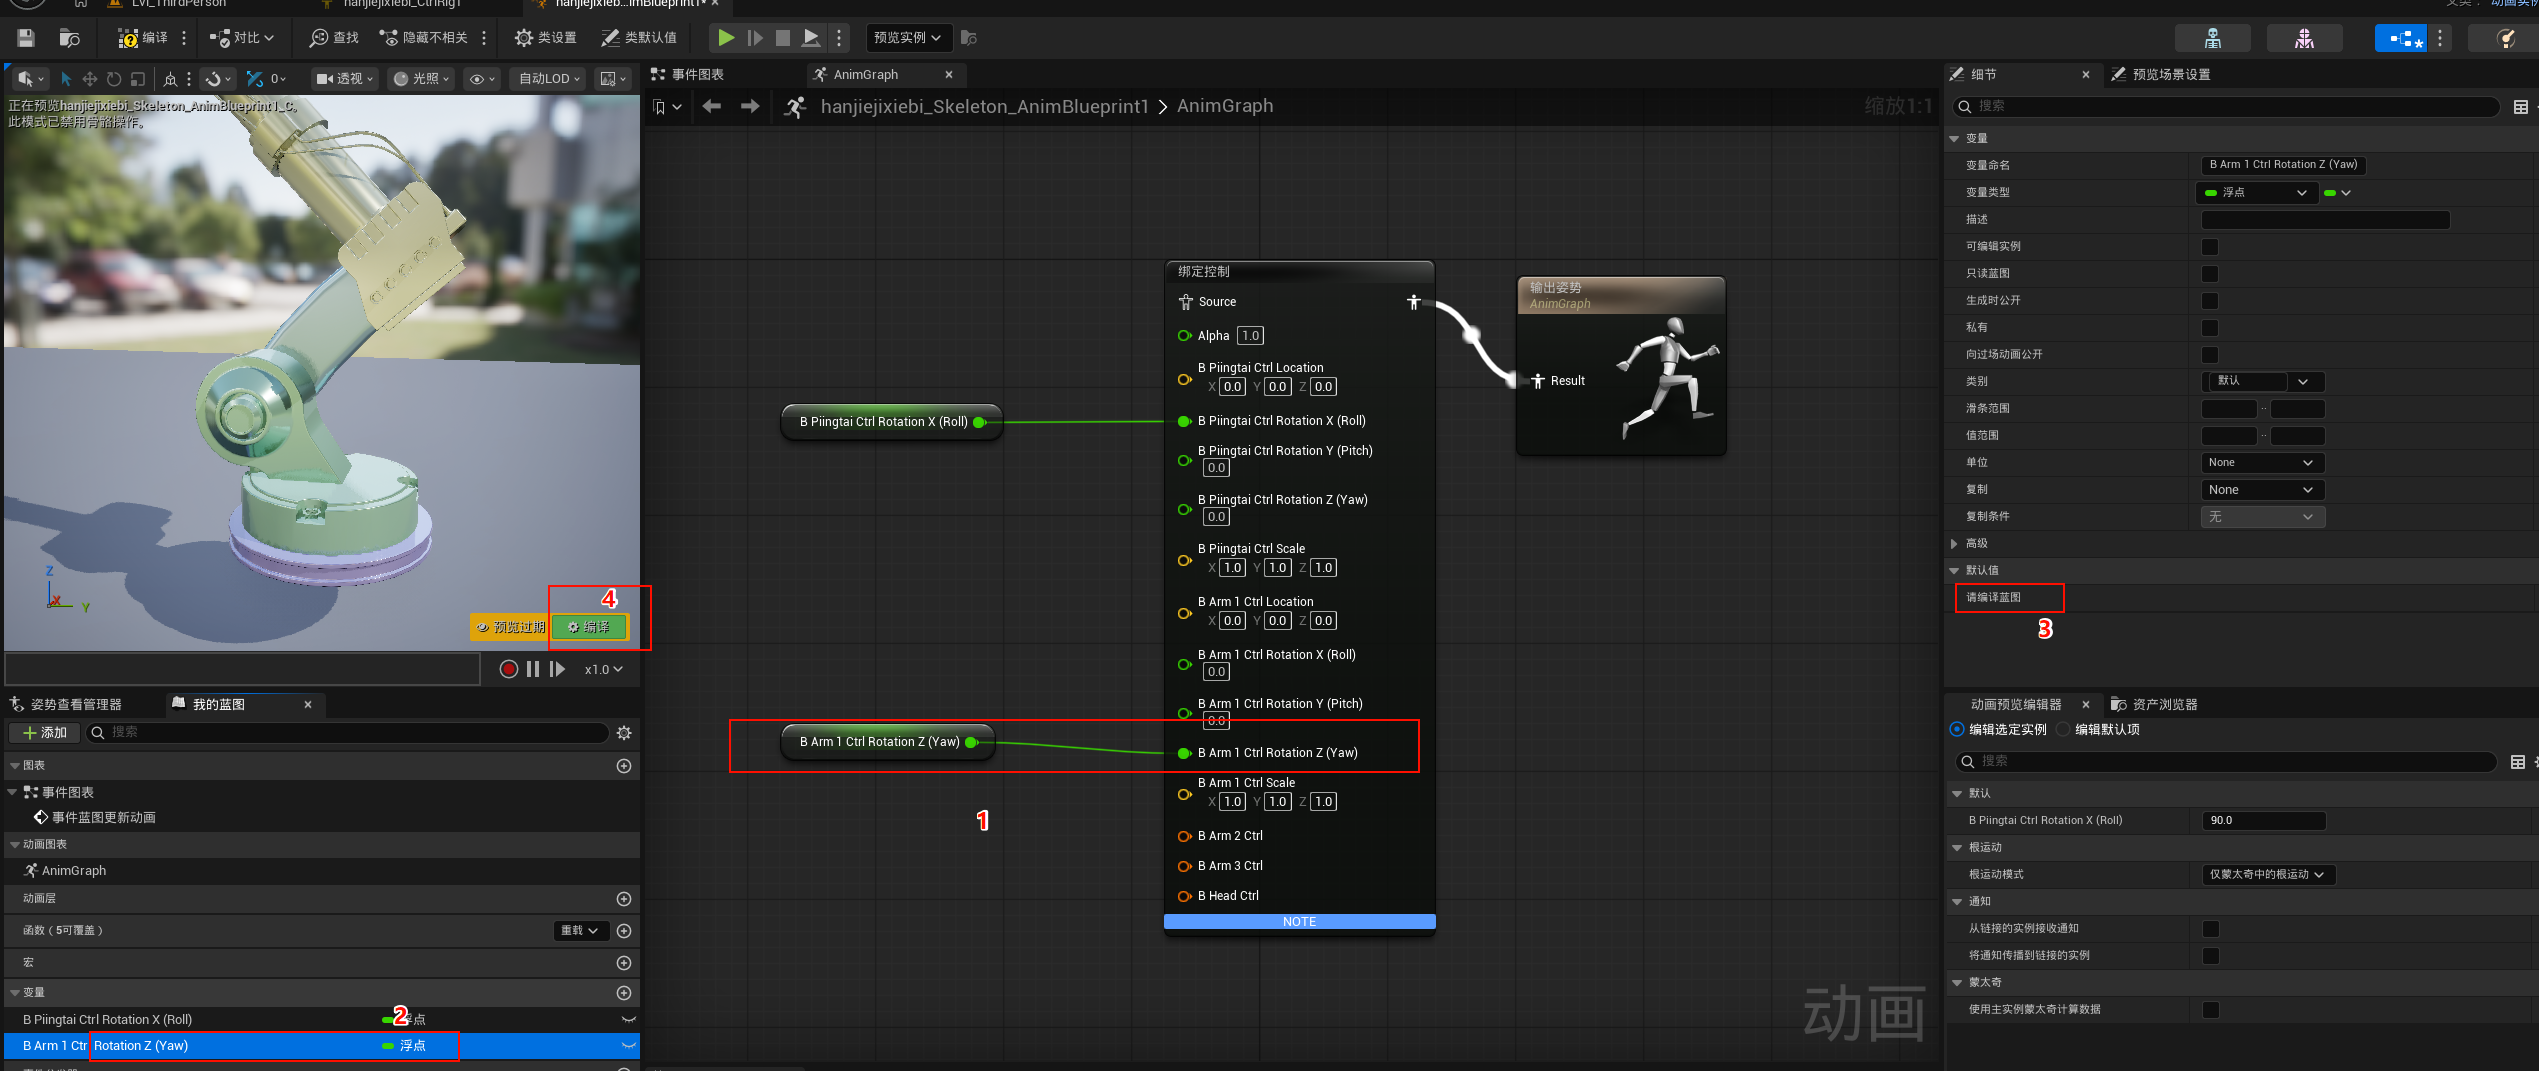2539x1071 pixels.
Task: Click the frame-advance step button in toolbar
Action: tap(755, 38)
